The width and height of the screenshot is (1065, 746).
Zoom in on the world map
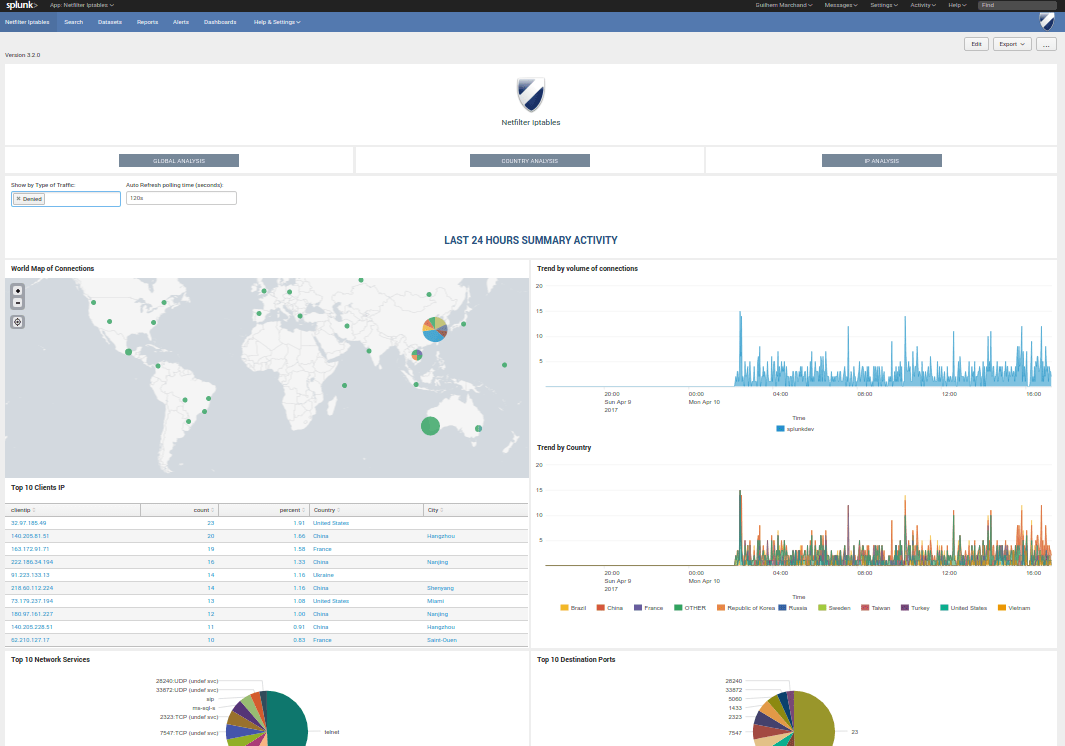point(16,290)
